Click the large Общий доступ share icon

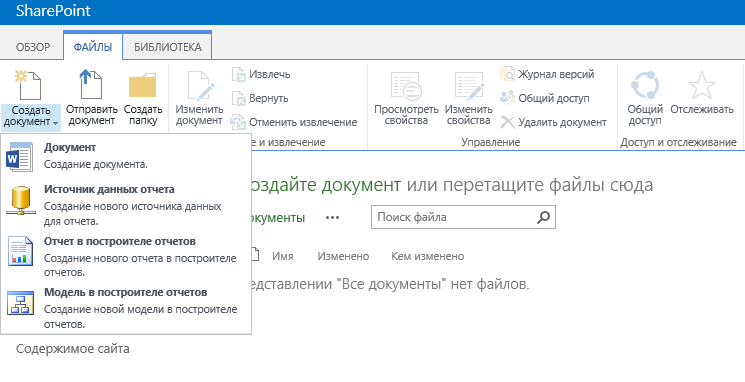click(x=645, y=86)
